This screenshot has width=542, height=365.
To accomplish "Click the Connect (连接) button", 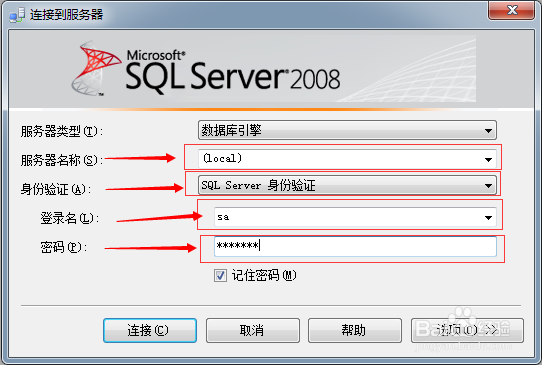I will [150, 330].
